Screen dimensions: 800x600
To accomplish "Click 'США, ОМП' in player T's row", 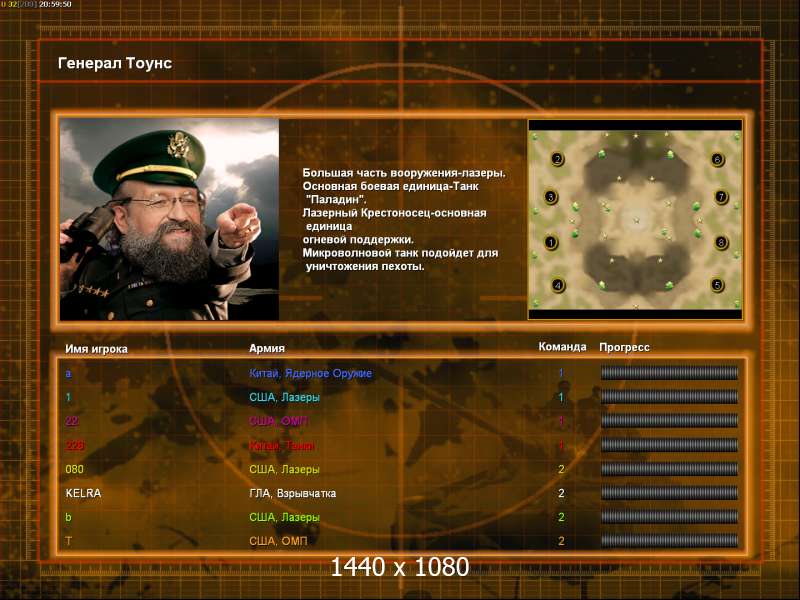I will tap(278, 541).
